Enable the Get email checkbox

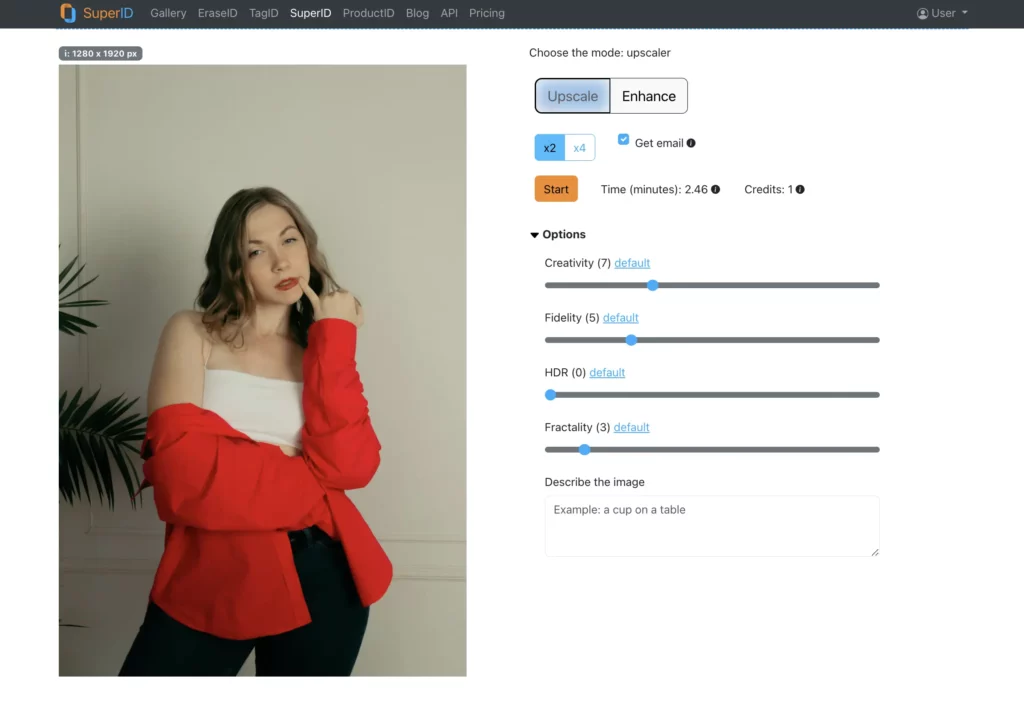pyautogui.click(x=622, y=141)
